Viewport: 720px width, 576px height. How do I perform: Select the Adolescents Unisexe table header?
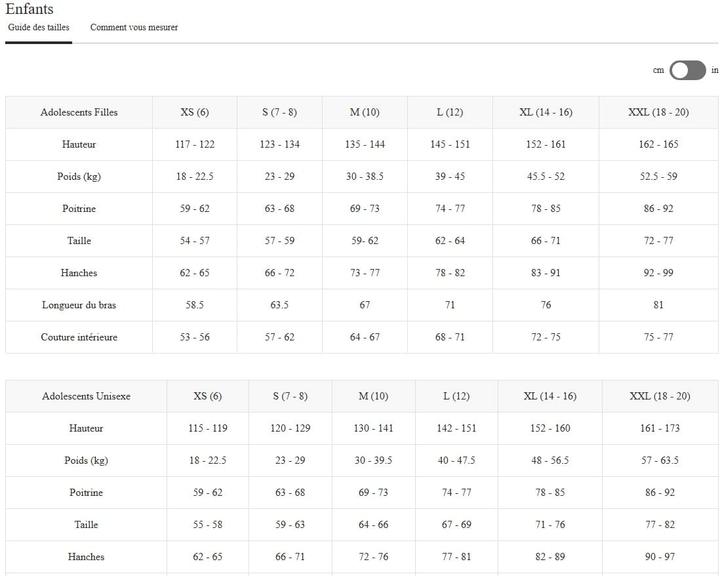tap(86, 397)
